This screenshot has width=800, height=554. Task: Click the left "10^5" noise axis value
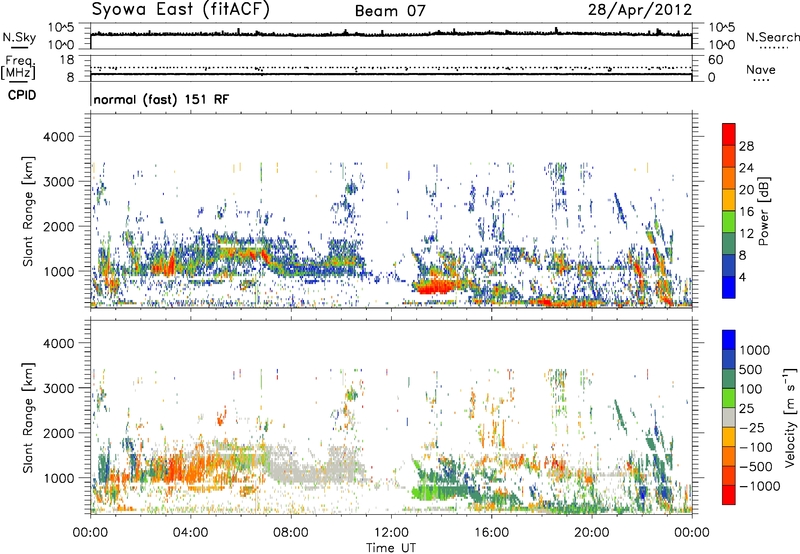[61, 28]
